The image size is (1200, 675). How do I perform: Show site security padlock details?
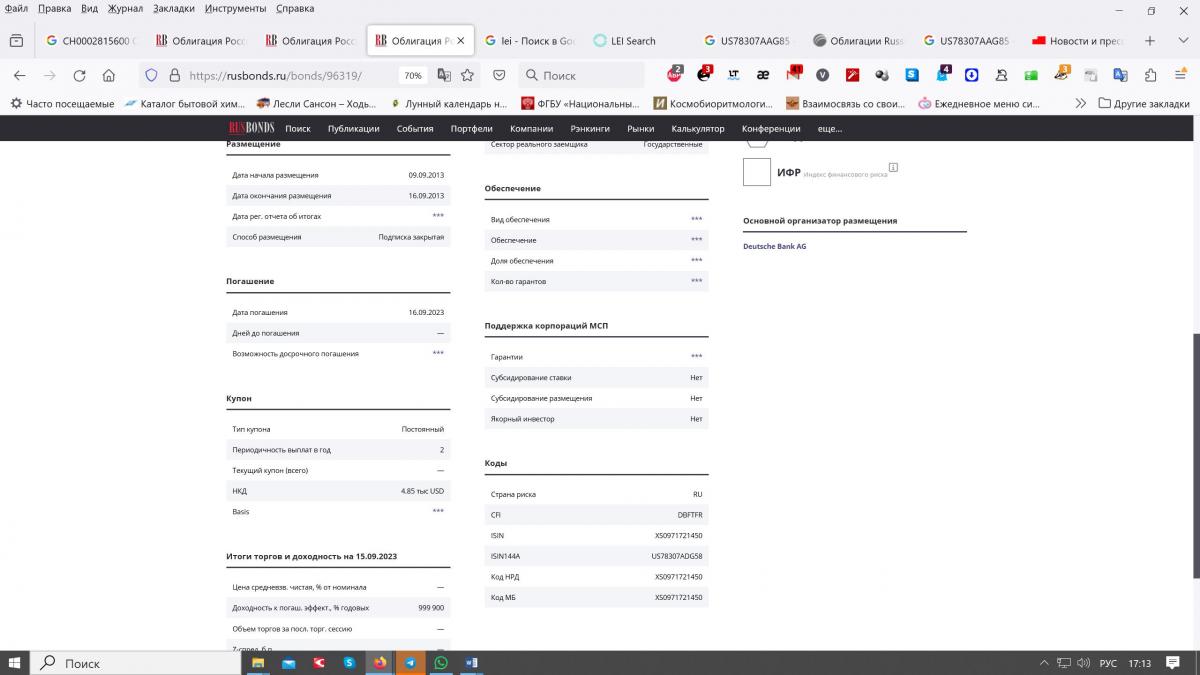click(174, 75)
